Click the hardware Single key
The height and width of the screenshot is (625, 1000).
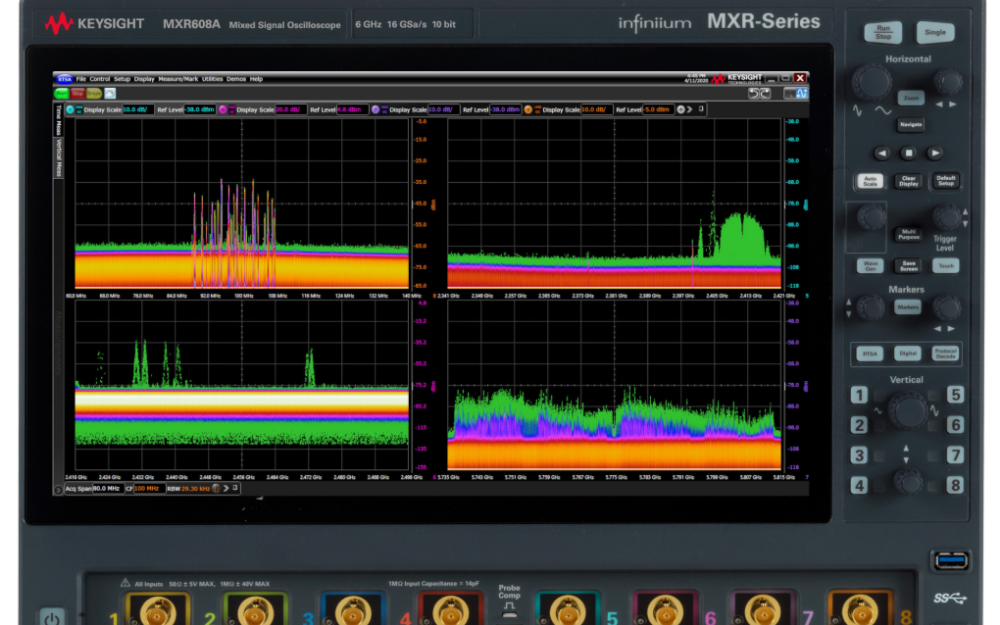[x=935, y=33]
